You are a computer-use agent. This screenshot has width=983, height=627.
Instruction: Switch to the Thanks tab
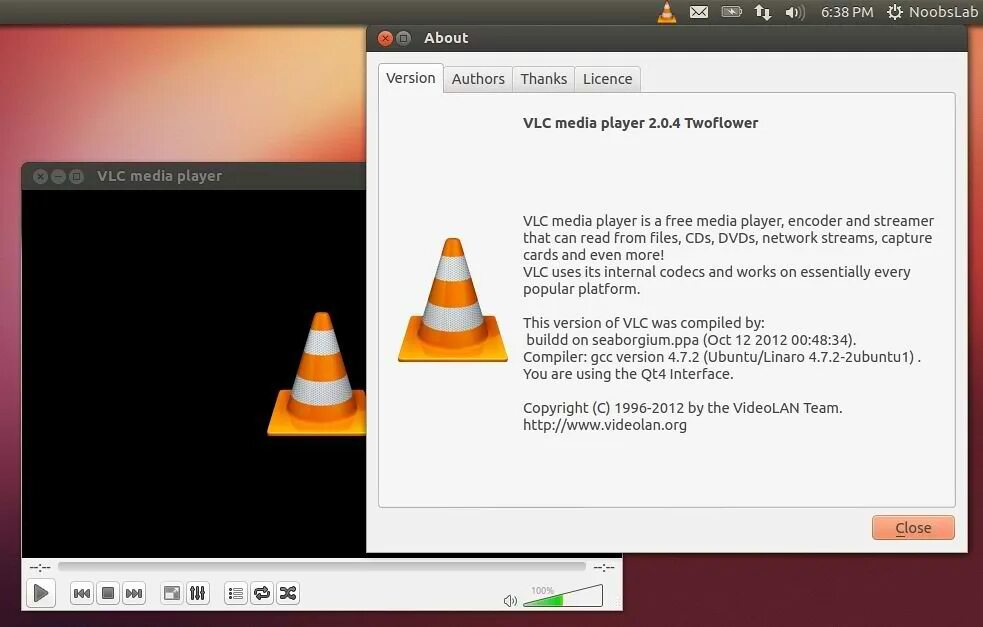(544, 79)
